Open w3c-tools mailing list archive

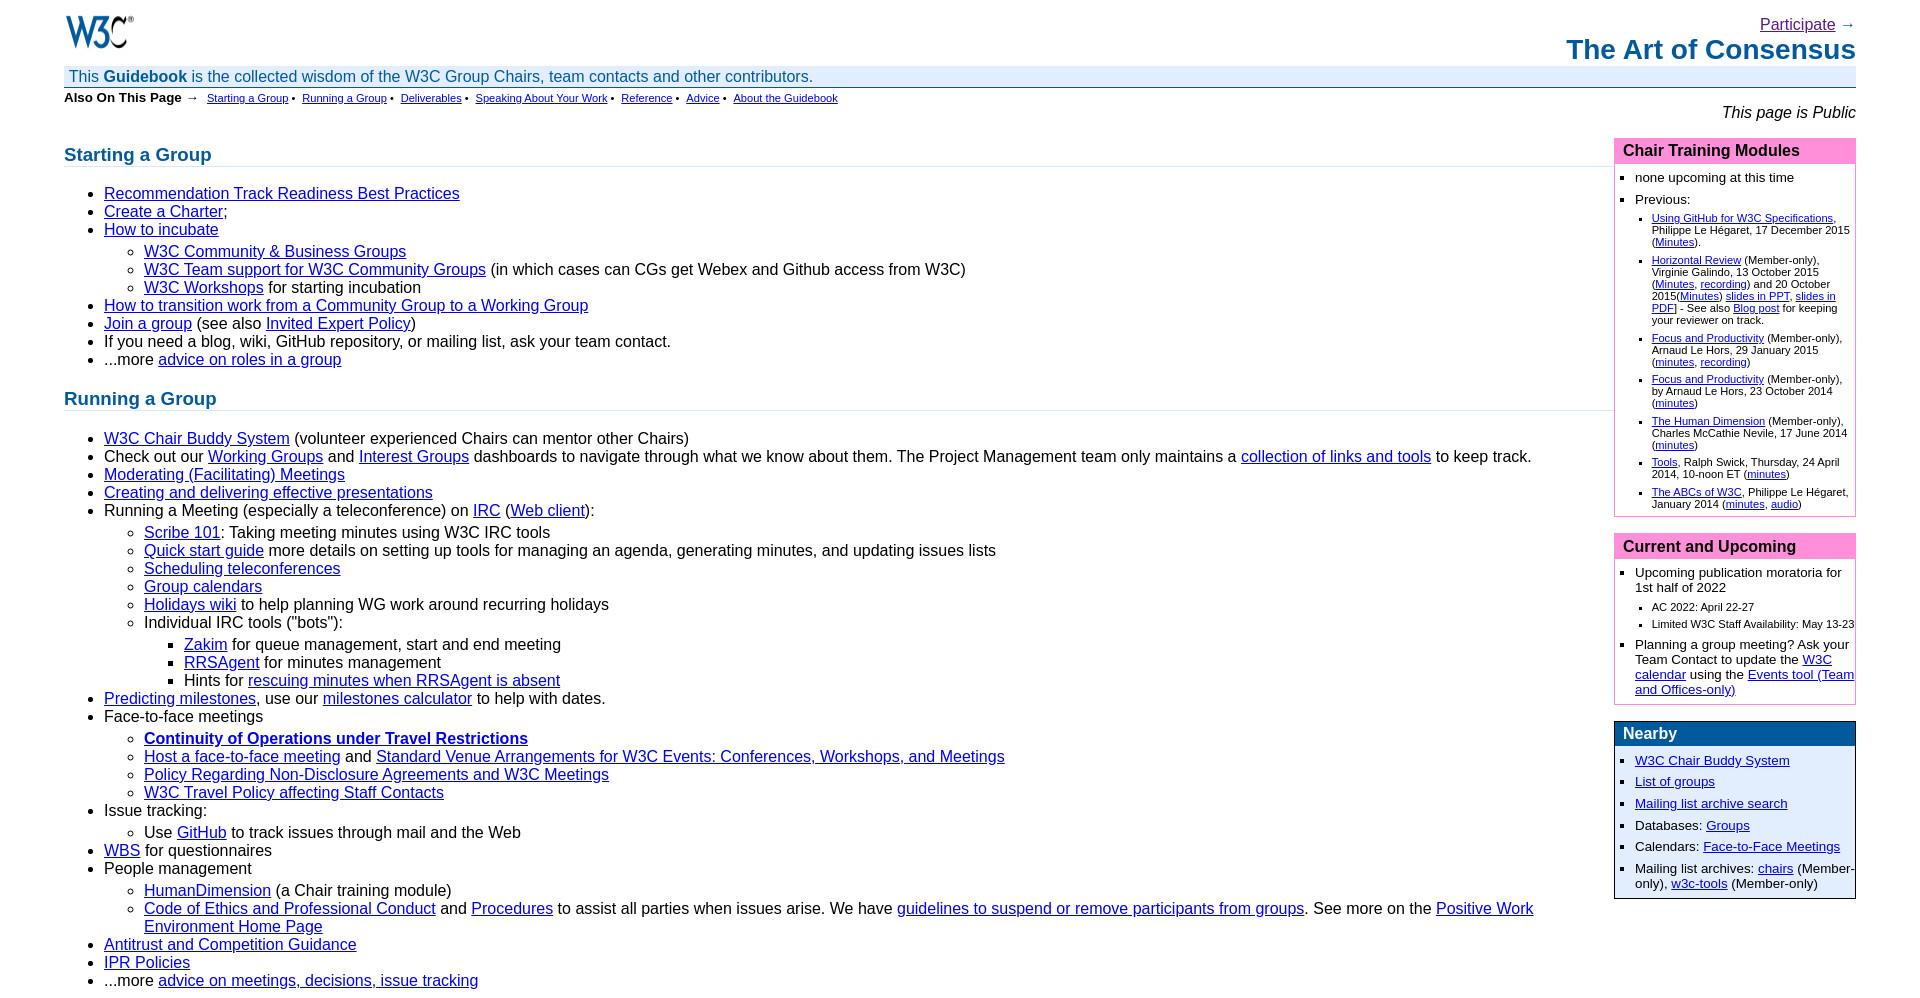(1699, 884)
